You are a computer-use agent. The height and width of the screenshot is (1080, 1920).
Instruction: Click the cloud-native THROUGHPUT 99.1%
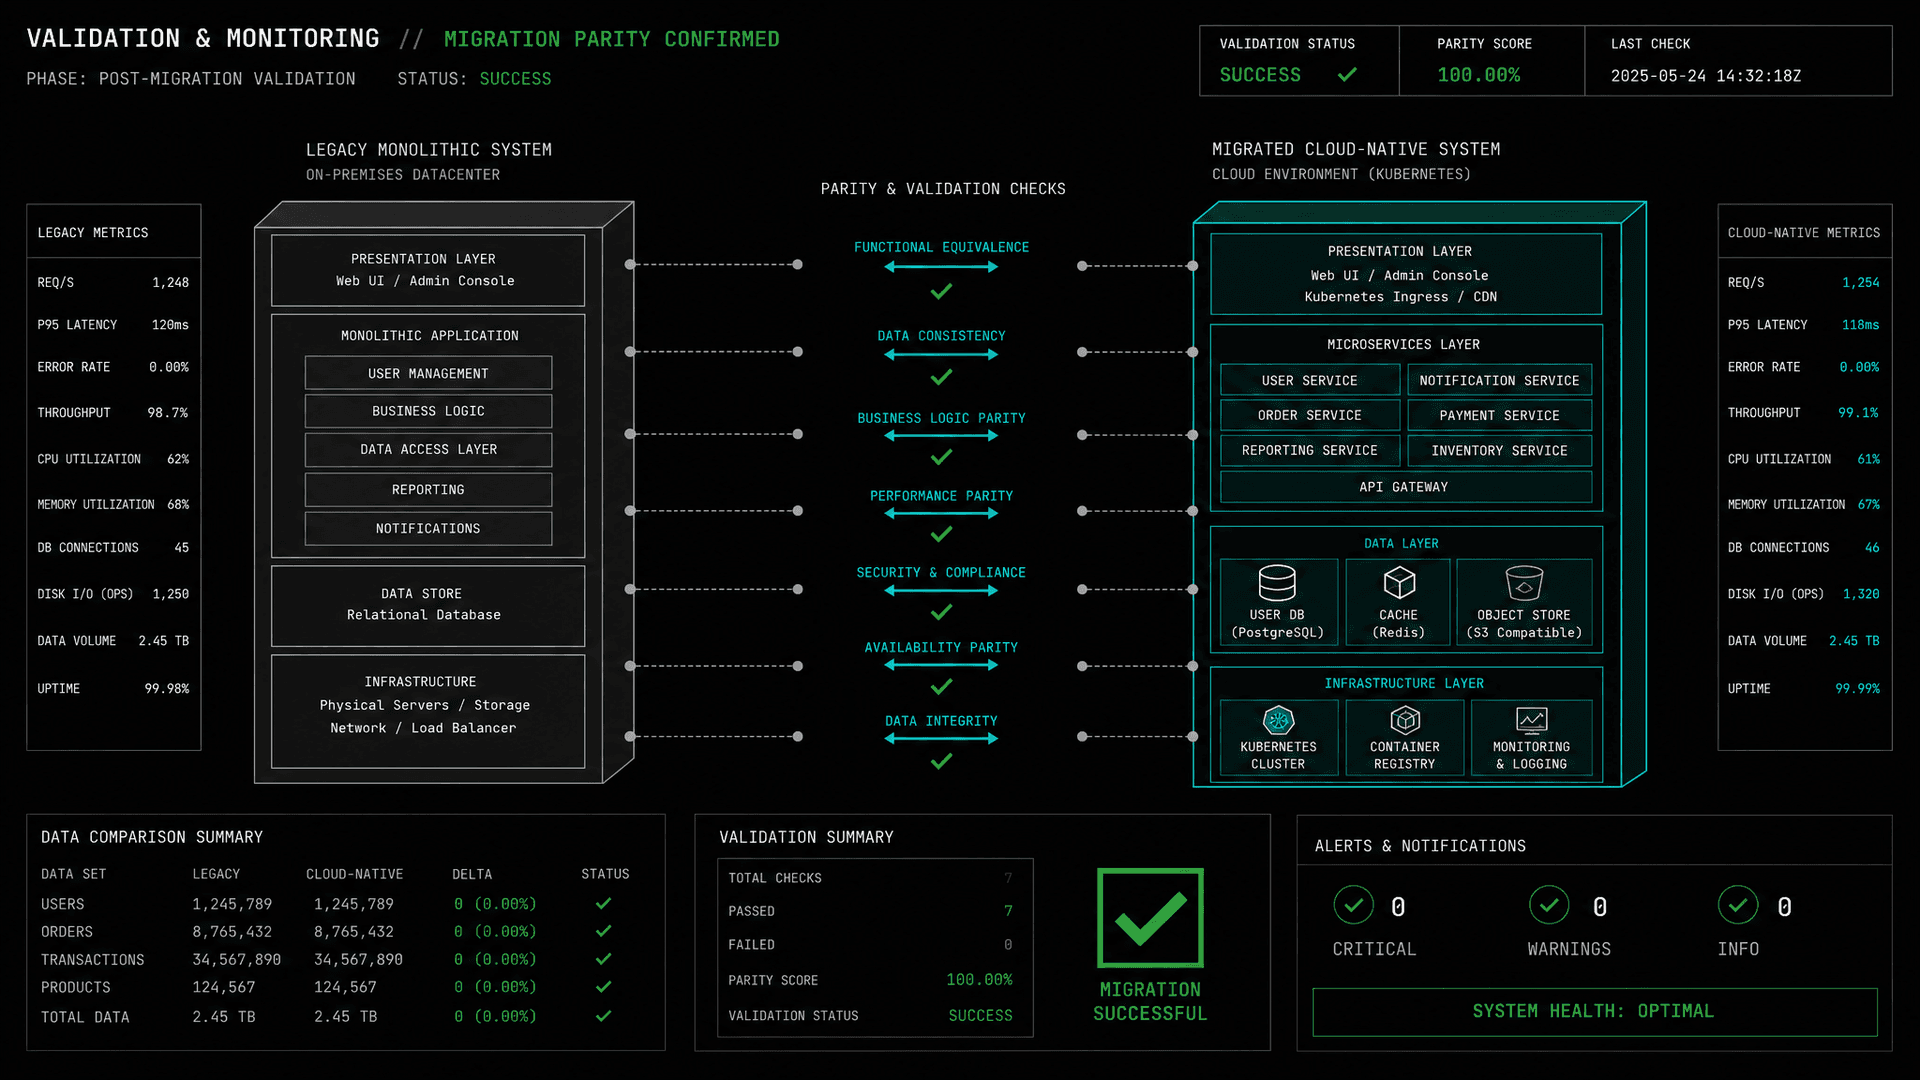click(x=1858, y=413)
